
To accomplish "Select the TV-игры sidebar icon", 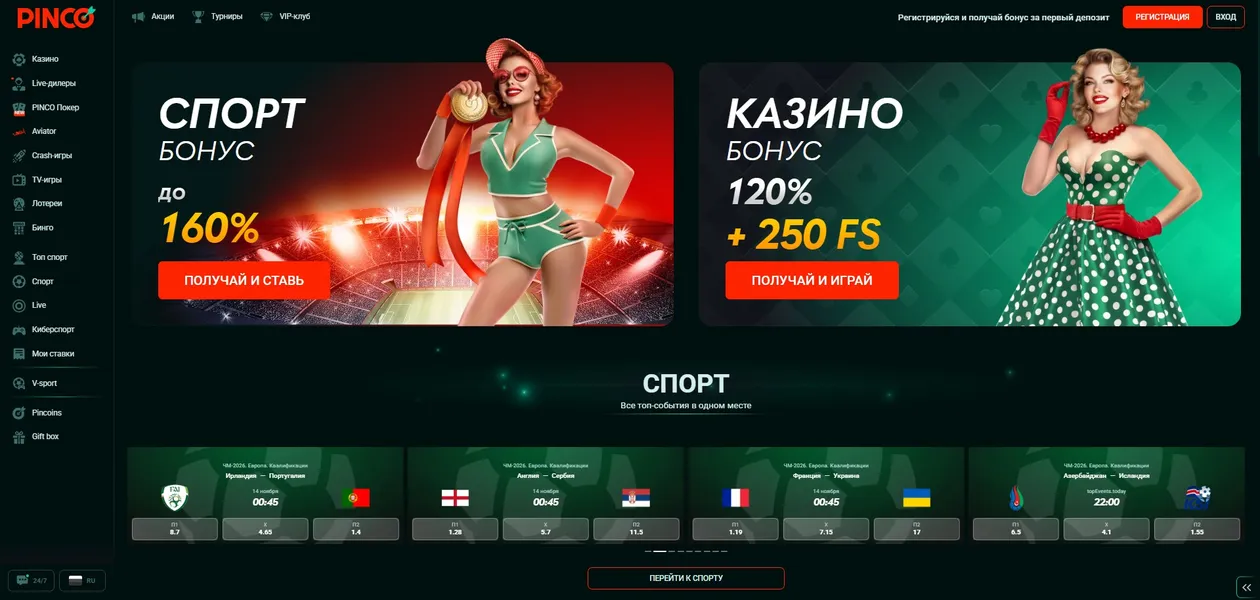I will tap(19, 179).
